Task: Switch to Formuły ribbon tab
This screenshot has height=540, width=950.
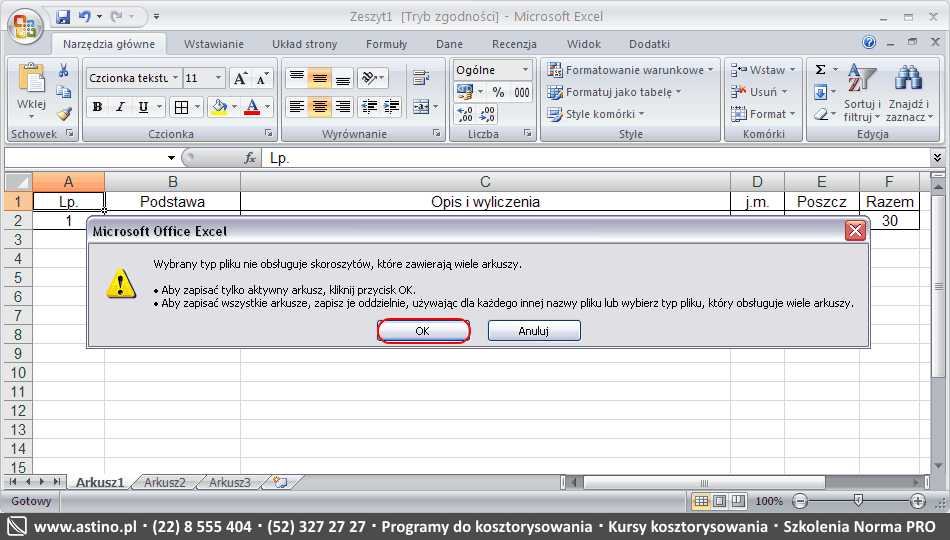Action: click(x=387, y=44)
